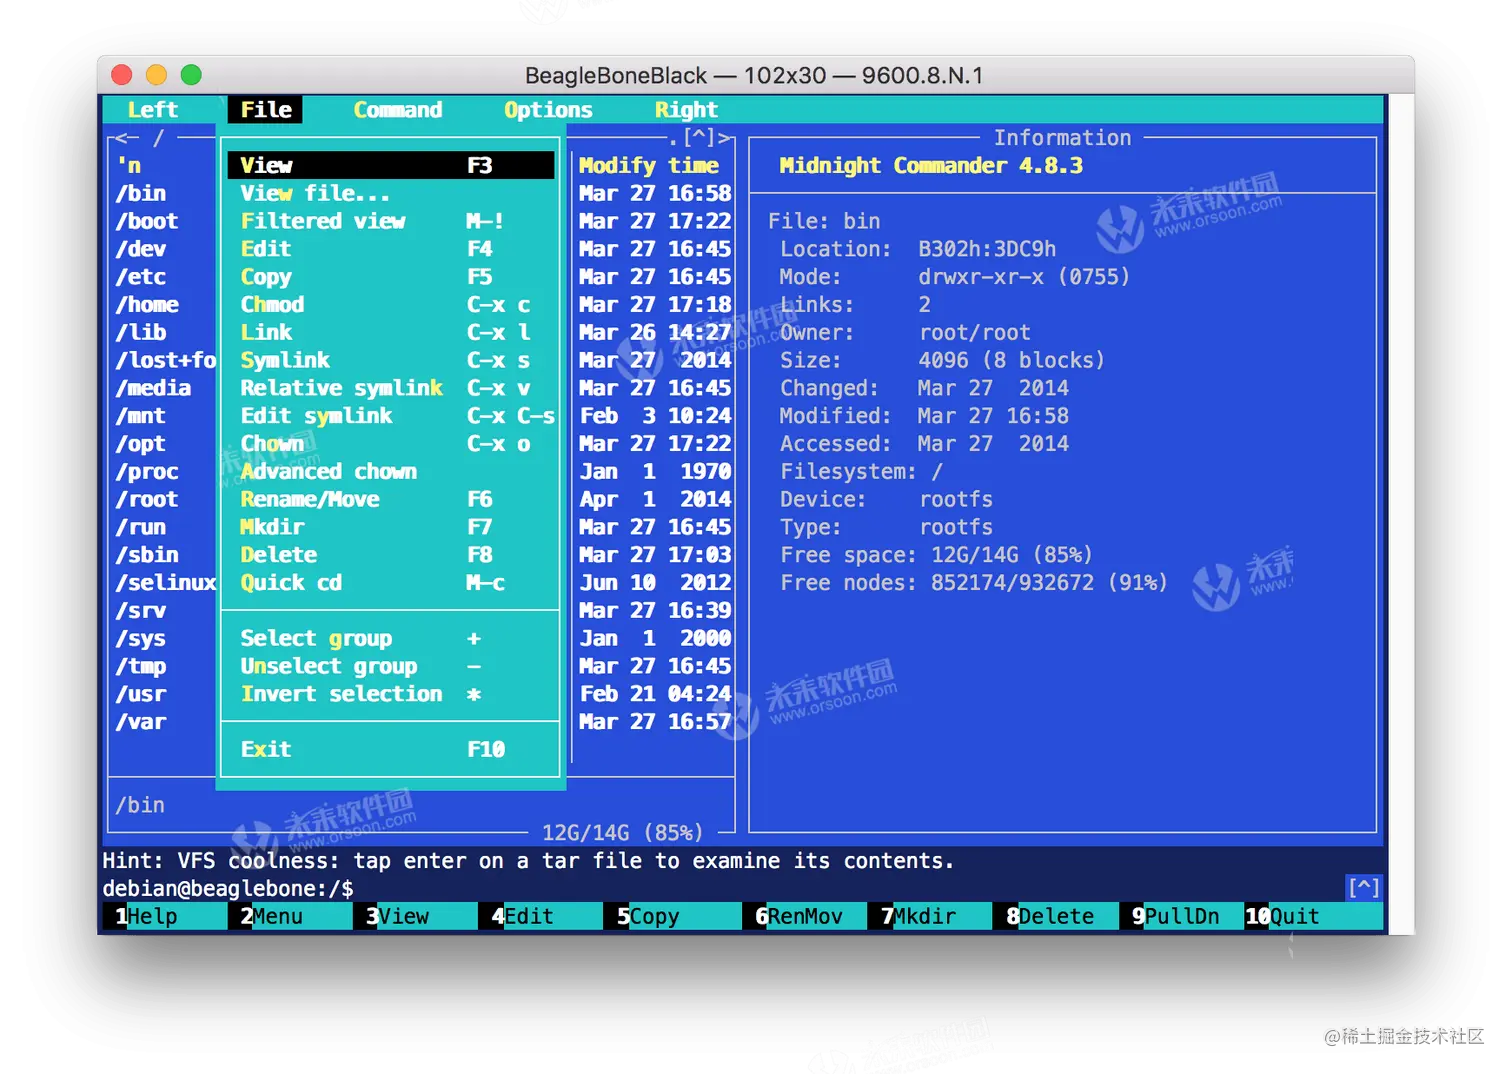Click the 9PullDn function key
The image size is (1512, 1074).
1180,916
